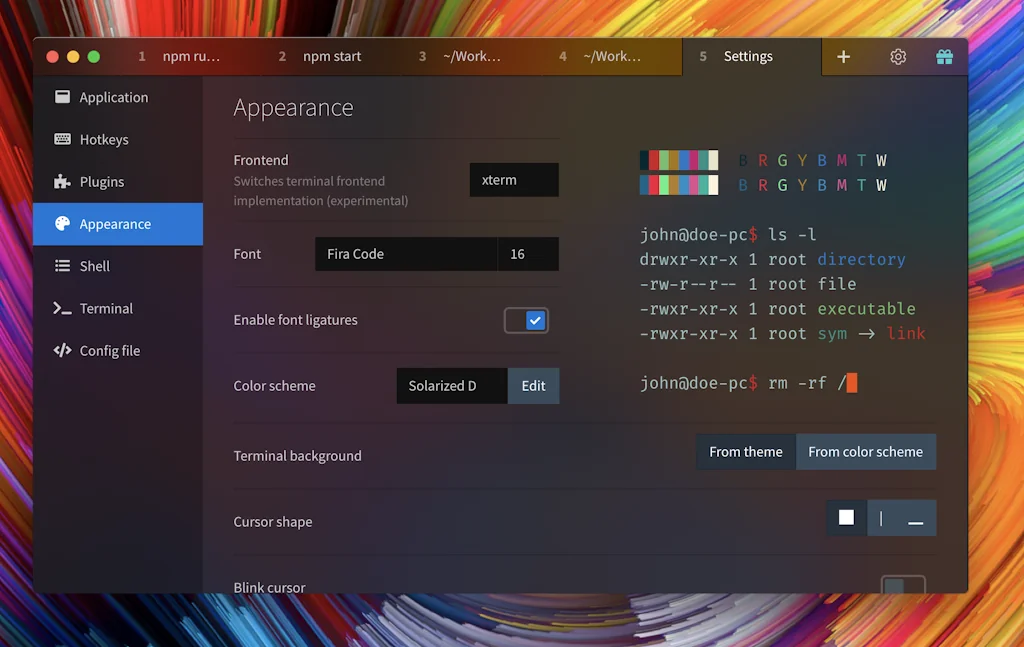This screenshot has height=647, width=1024.
Task: Choose From theme terminal background
Action: [746, 452]
